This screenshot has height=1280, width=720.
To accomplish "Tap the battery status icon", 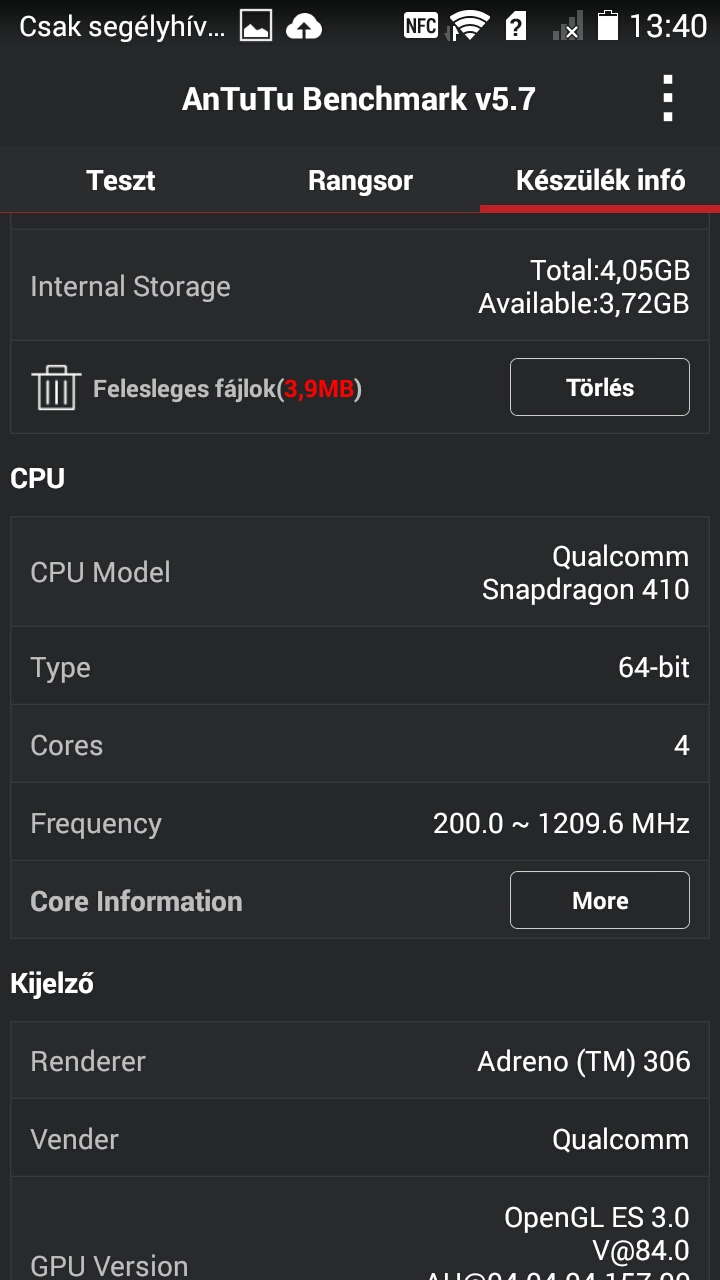I will click(x=607, y=26).
